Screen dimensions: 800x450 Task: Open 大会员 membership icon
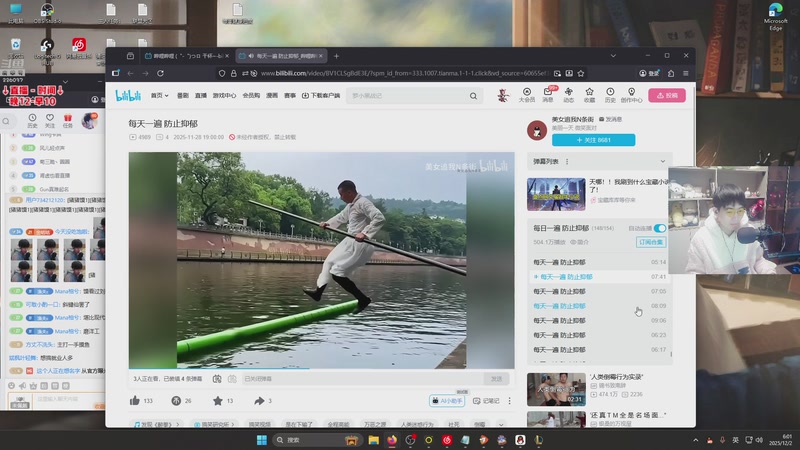[527, 95]
